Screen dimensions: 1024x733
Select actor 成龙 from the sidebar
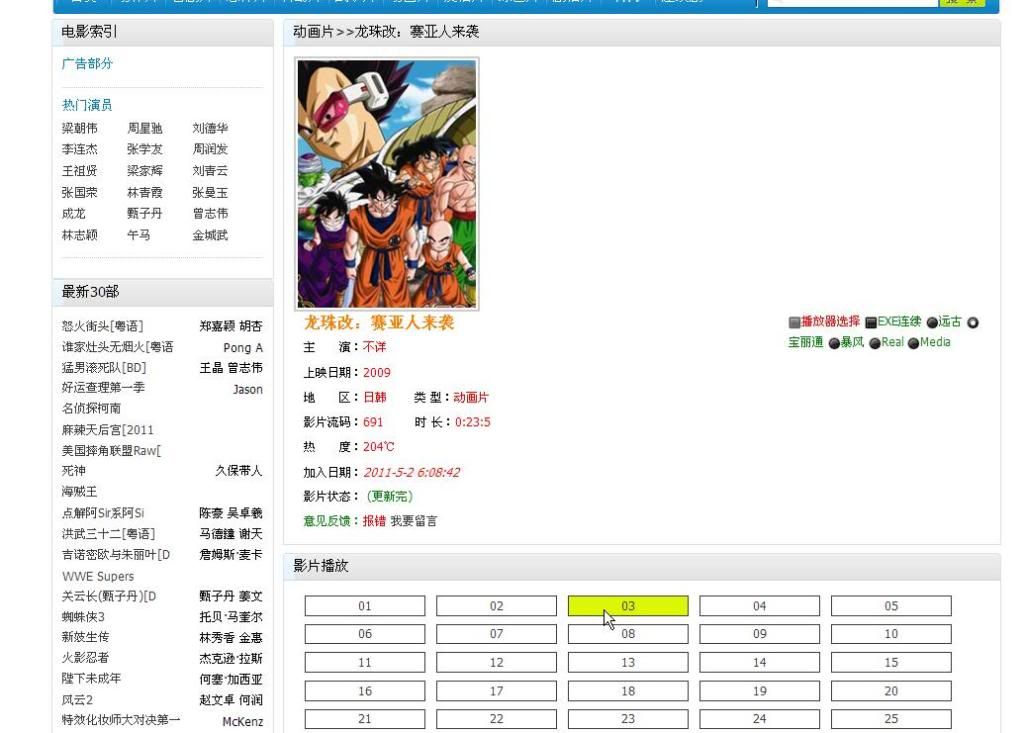click(74, 213)
